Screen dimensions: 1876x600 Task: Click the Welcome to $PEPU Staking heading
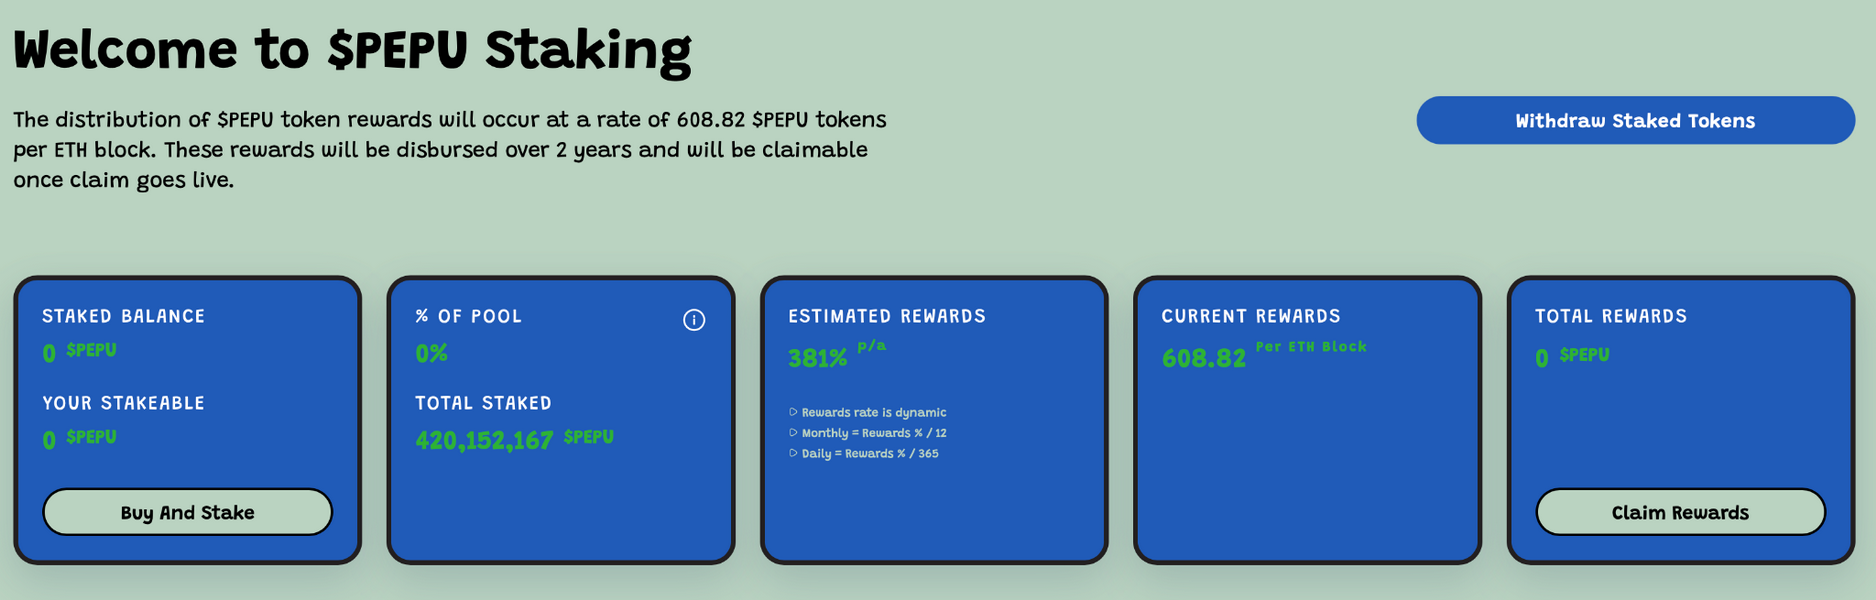tap(352, 50)
